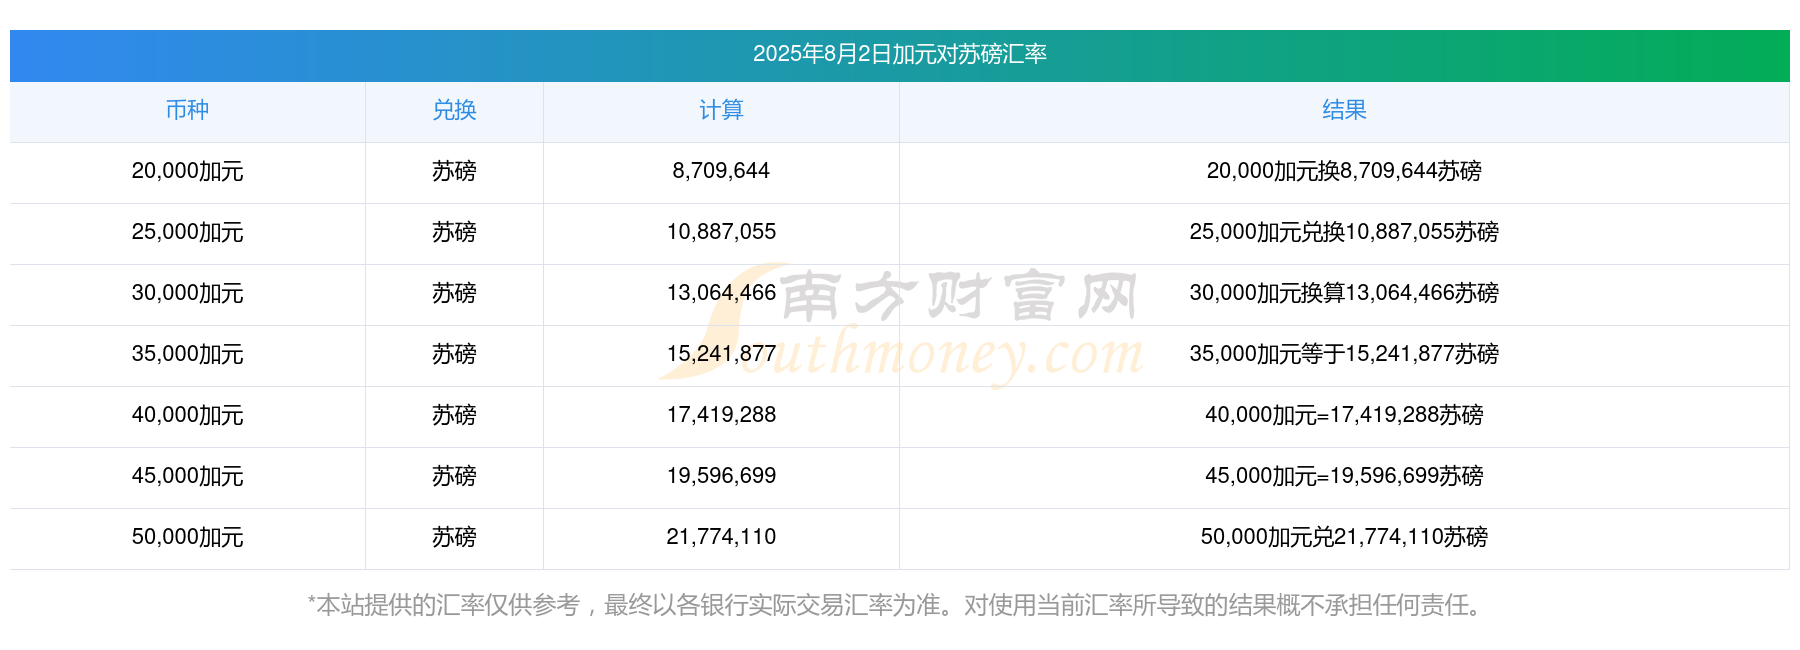Click result 45,000加元=19,596,699苏磅
Viewport: 1800px width, 650px height.
point(1344,476)
